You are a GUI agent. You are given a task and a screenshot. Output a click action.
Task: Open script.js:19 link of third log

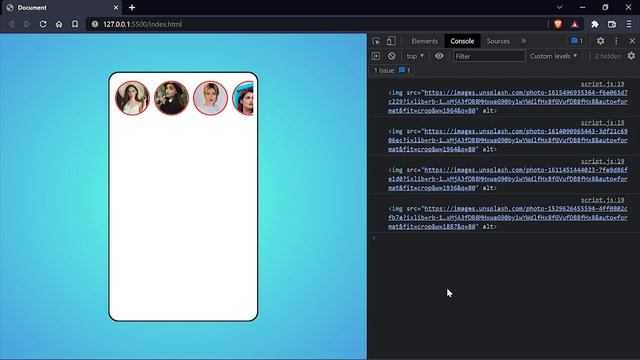pyautogui.click(x=602, y=161)
